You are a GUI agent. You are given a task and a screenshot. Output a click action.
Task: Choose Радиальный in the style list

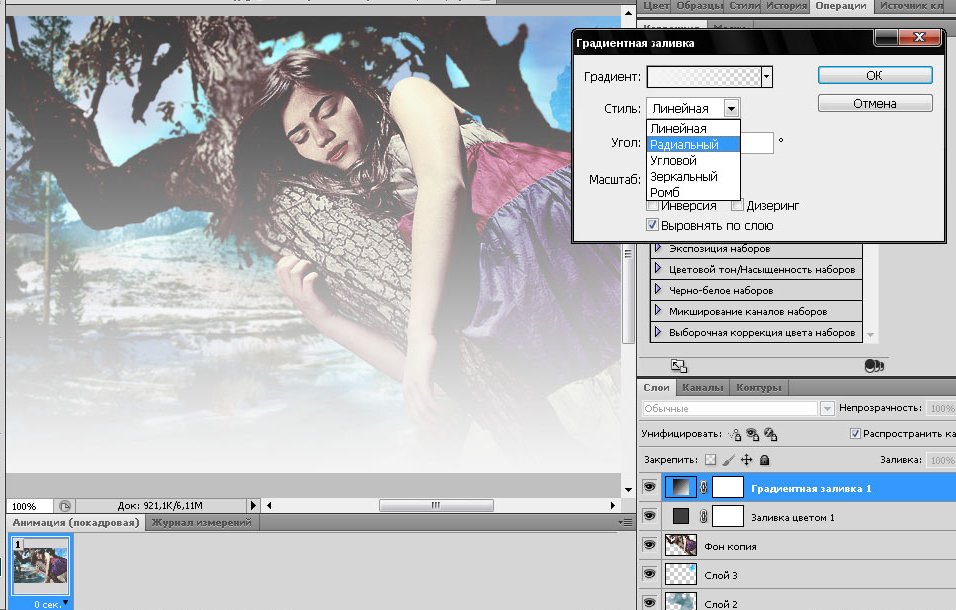click(x=693, y=144)
